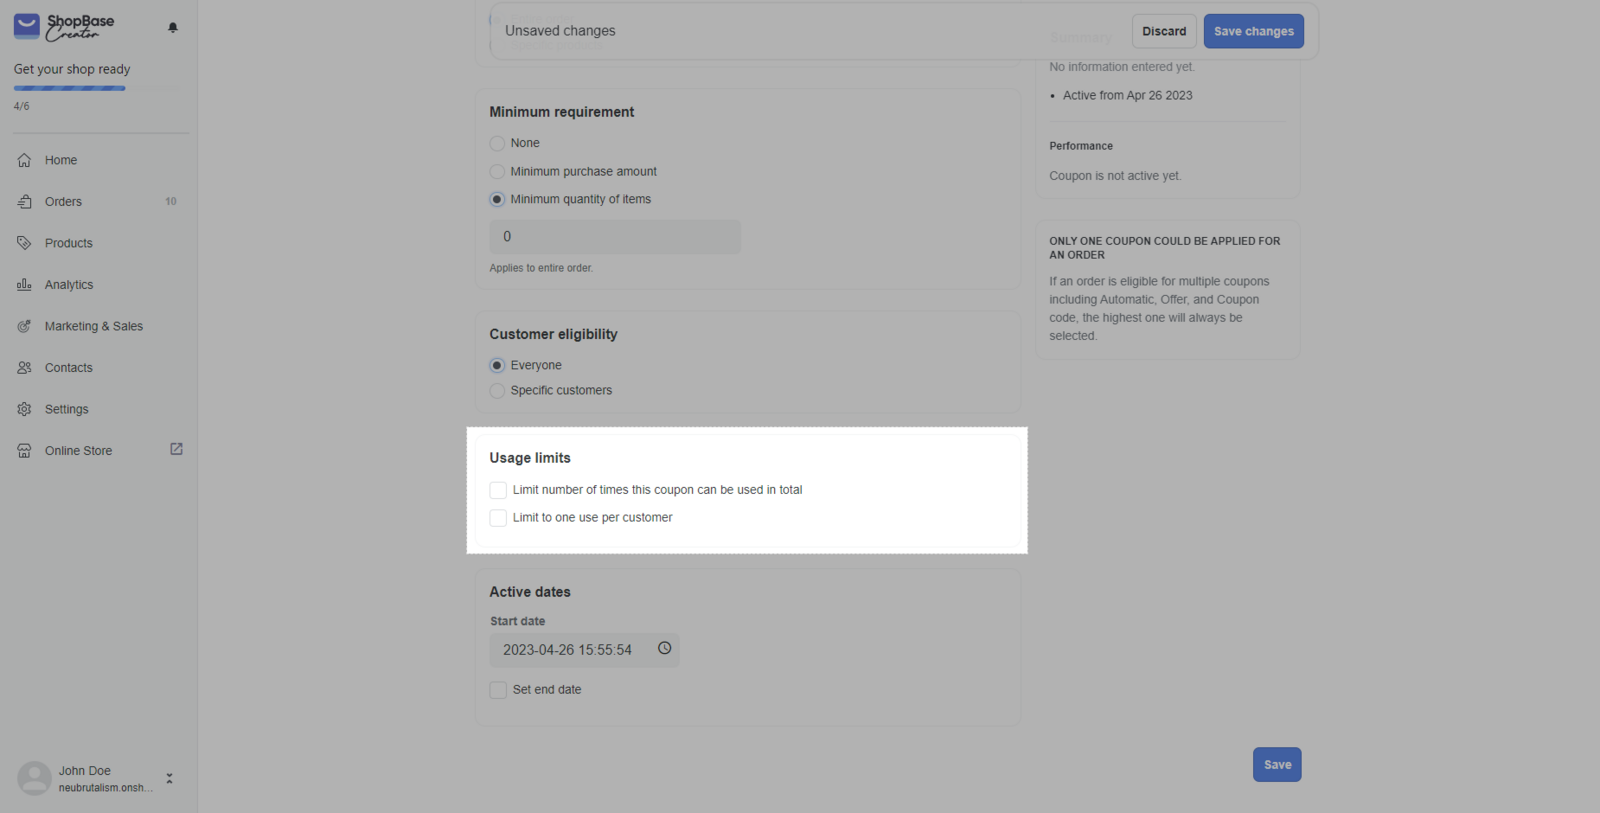The height and width of the screenshot is (813, 1600).
Task: Click the Active from Apr 26 2023 text
Action: [1128, 96]
